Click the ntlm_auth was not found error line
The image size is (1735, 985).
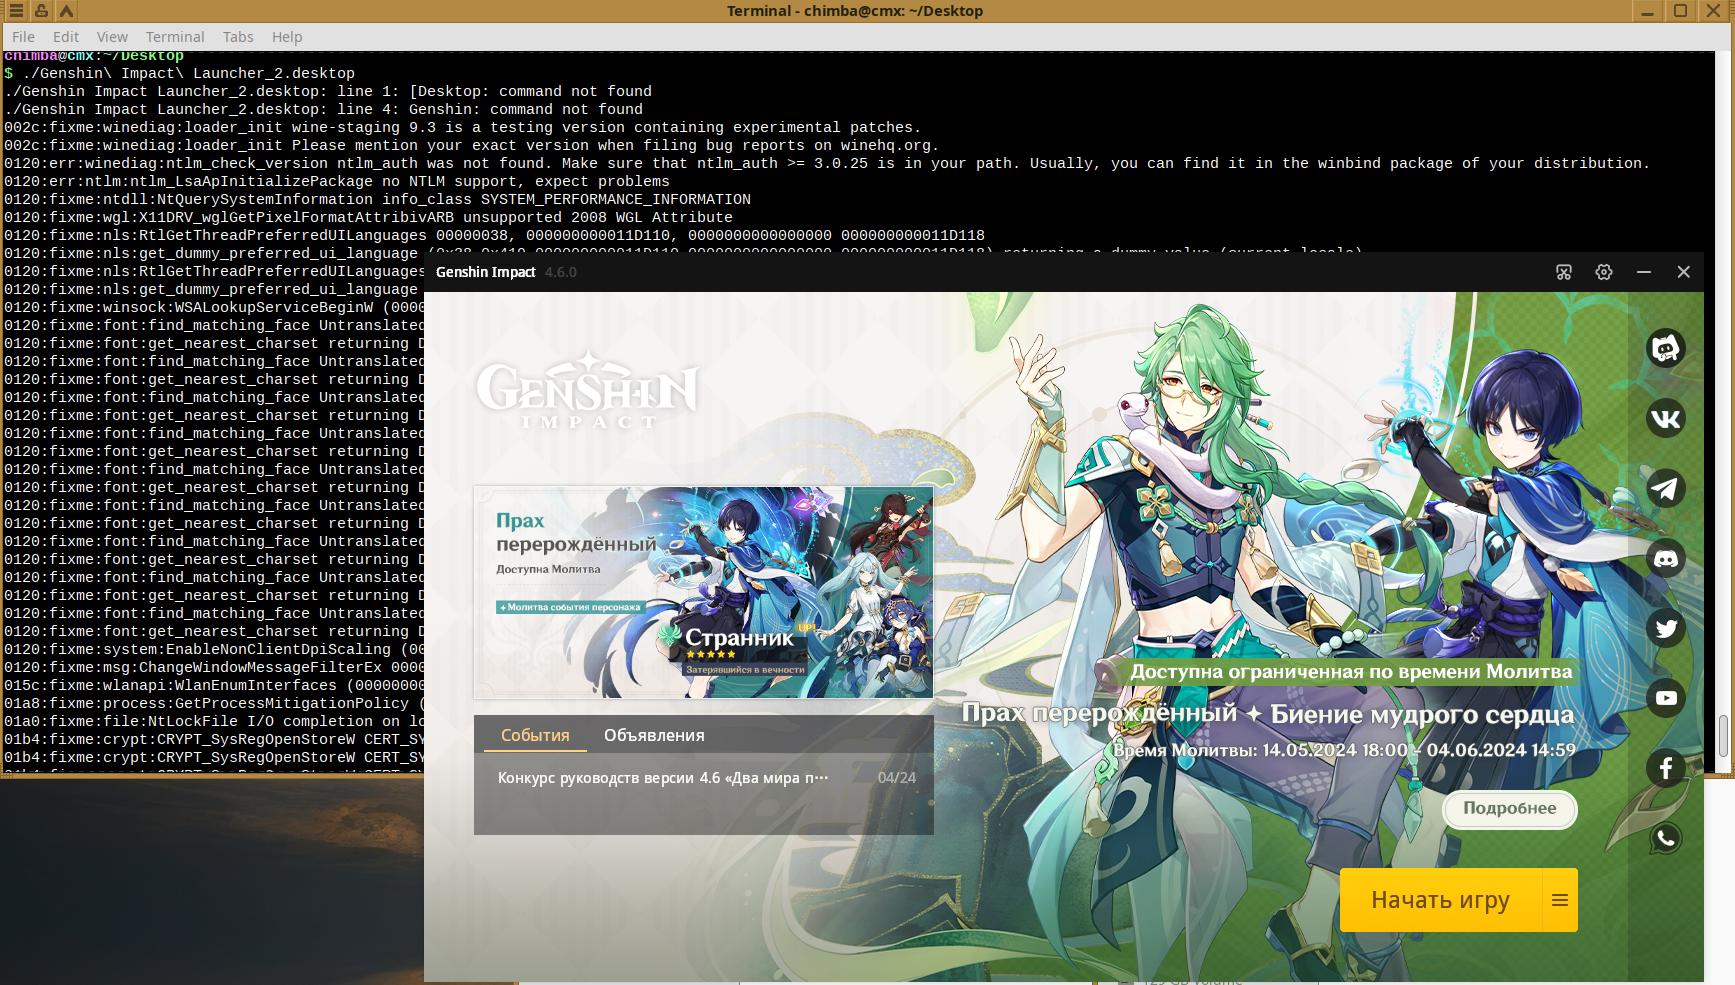point(827,163)
